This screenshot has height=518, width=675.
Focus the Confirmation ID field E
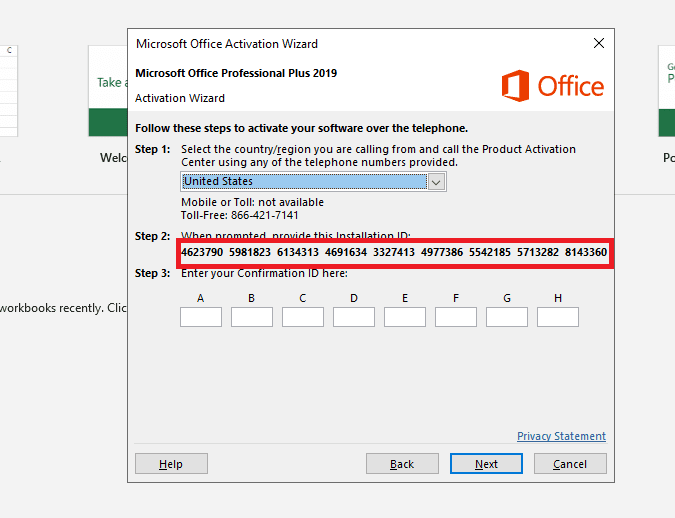(405, 317)
